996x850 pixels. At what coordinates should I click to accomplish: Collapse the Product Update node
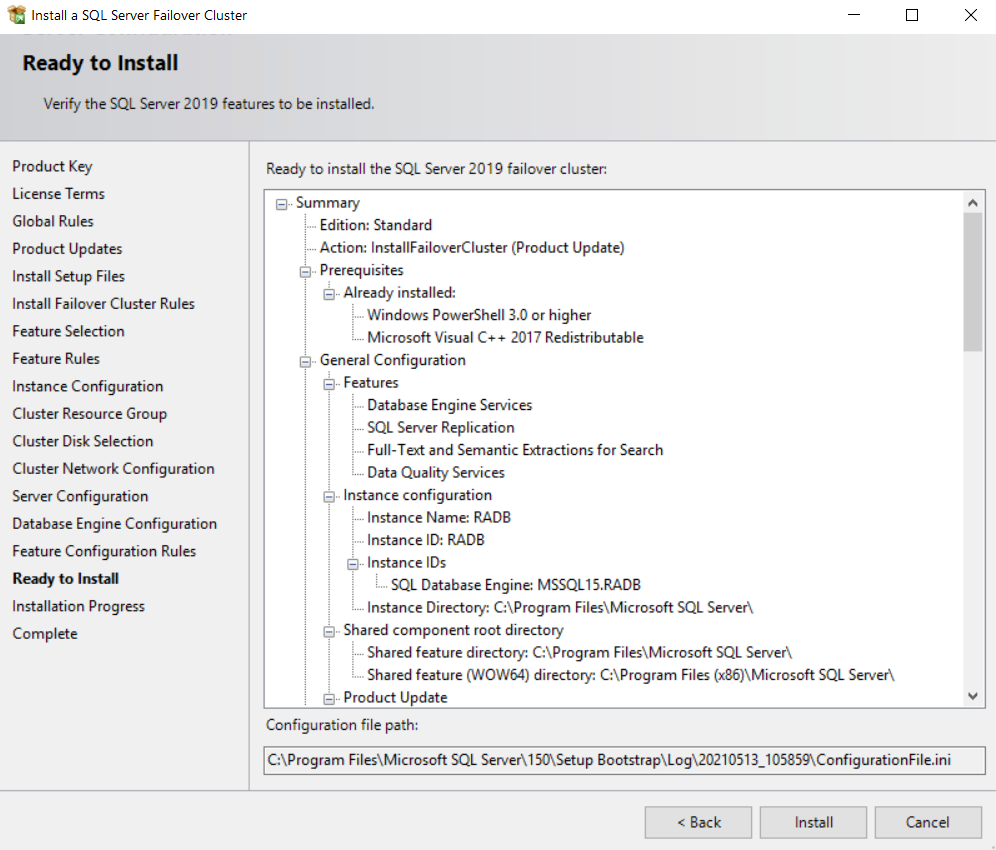click(329, 699)
